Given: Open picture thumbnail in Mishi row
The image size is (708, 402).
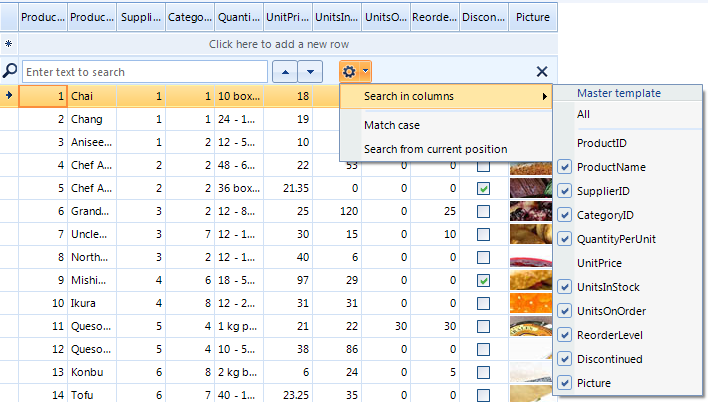Looking at the screenshot, I should click(x=530, y=280).
